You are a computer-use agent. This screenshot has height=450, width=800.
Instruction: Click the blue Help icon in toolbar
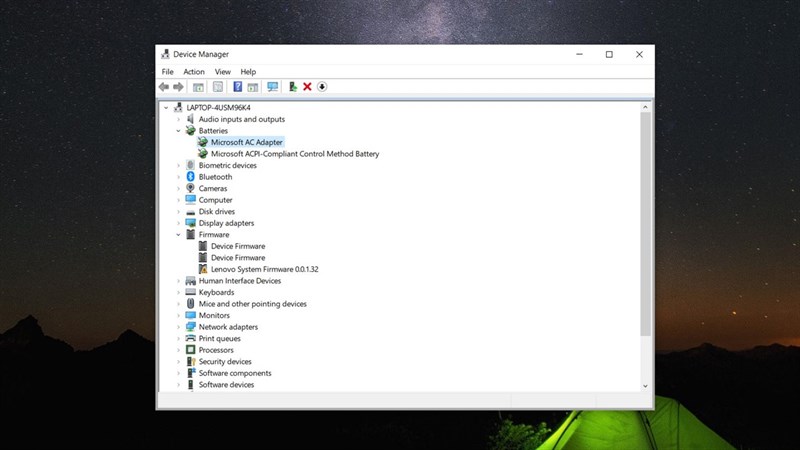(x=238, y=87)
